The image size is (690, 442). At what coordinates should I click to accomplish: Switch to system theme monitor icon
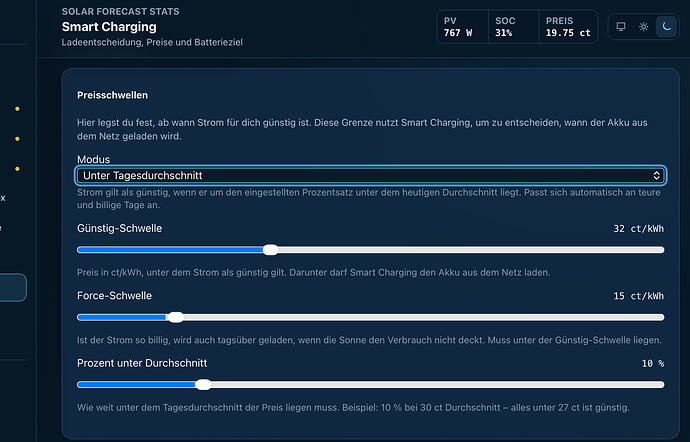point(620,27)
